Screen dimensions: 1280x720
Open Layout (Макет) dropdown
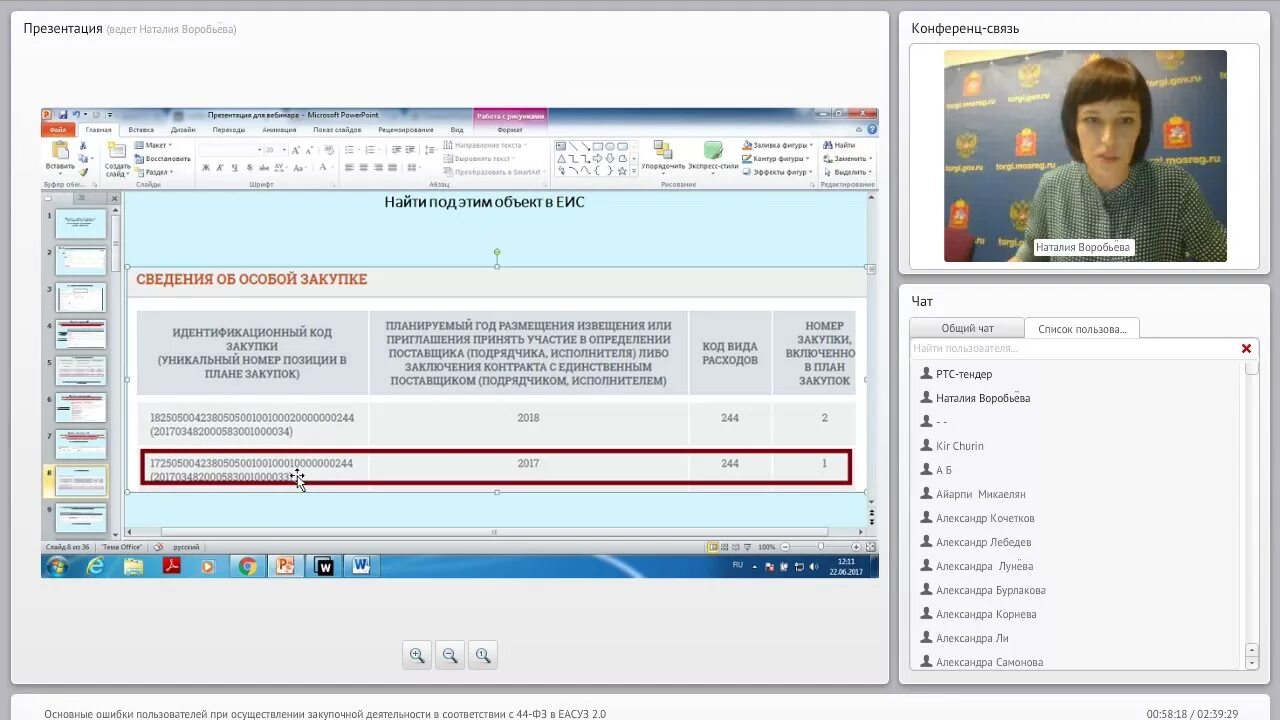[x=153, y=146]
